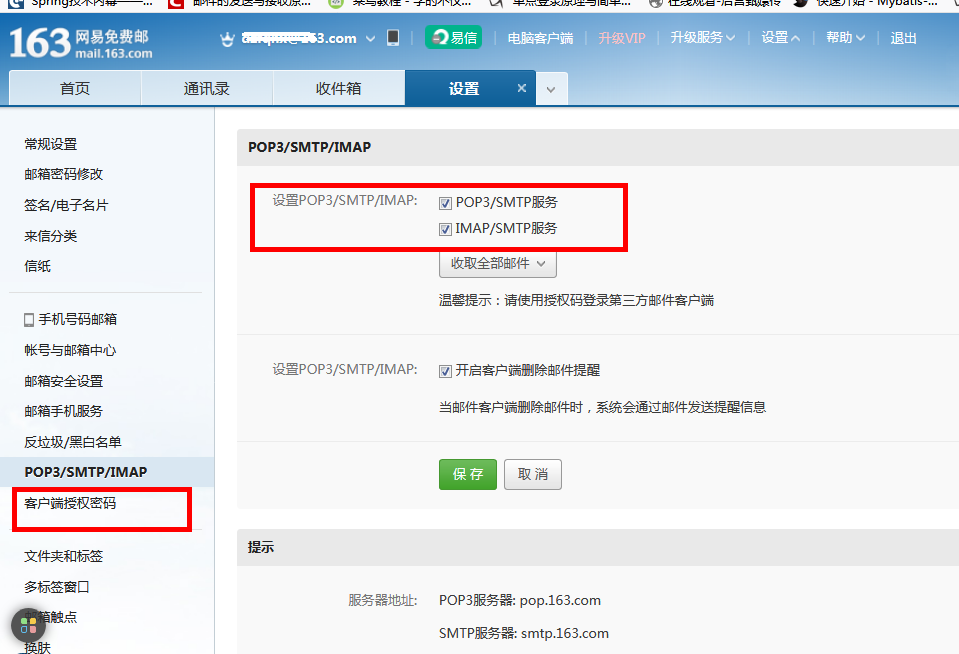
Task: Open 常规设置 in the sidebar
Action: 51,144
